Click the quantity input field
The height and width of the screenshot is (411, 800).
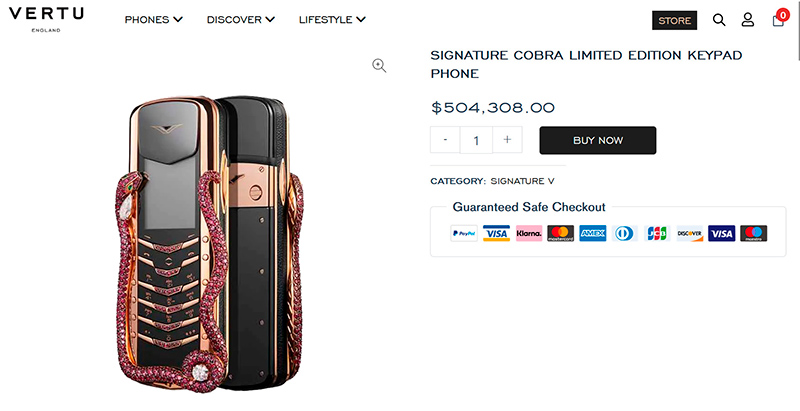[476, 140]
